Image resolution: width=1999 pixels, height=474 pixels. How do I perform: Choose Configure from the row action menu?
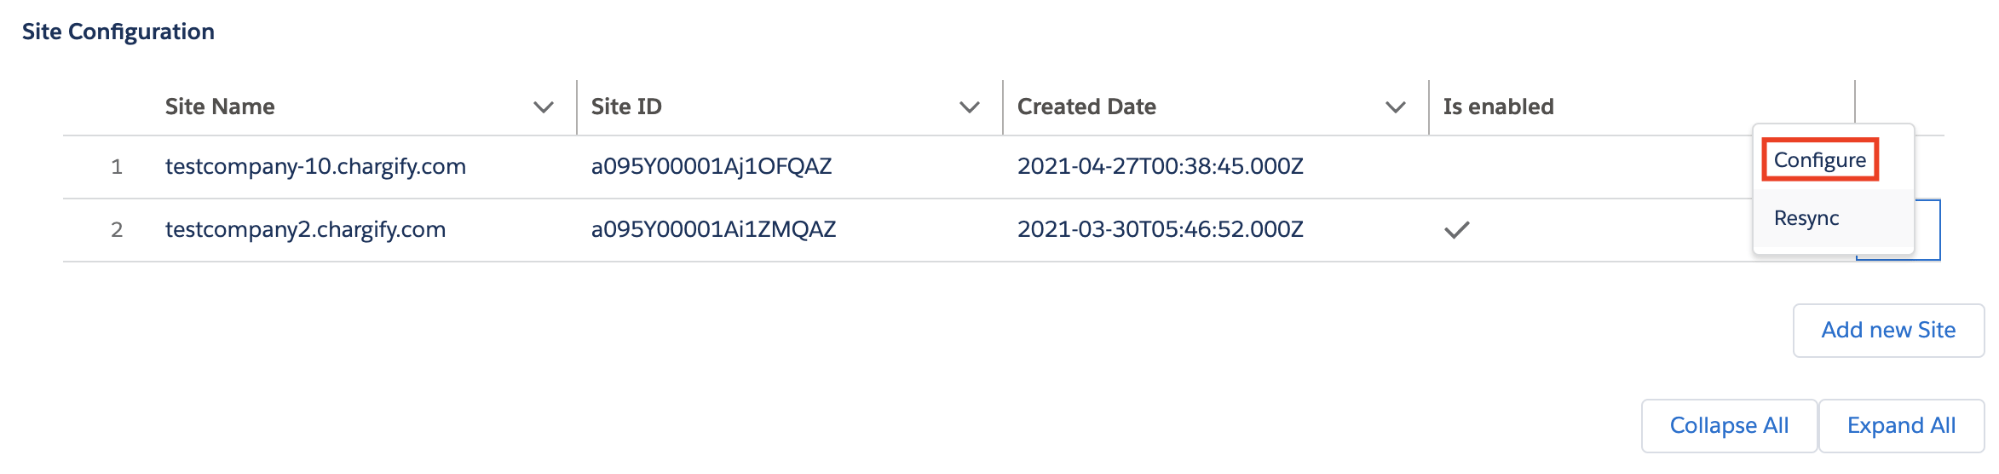click(1819, 160)
